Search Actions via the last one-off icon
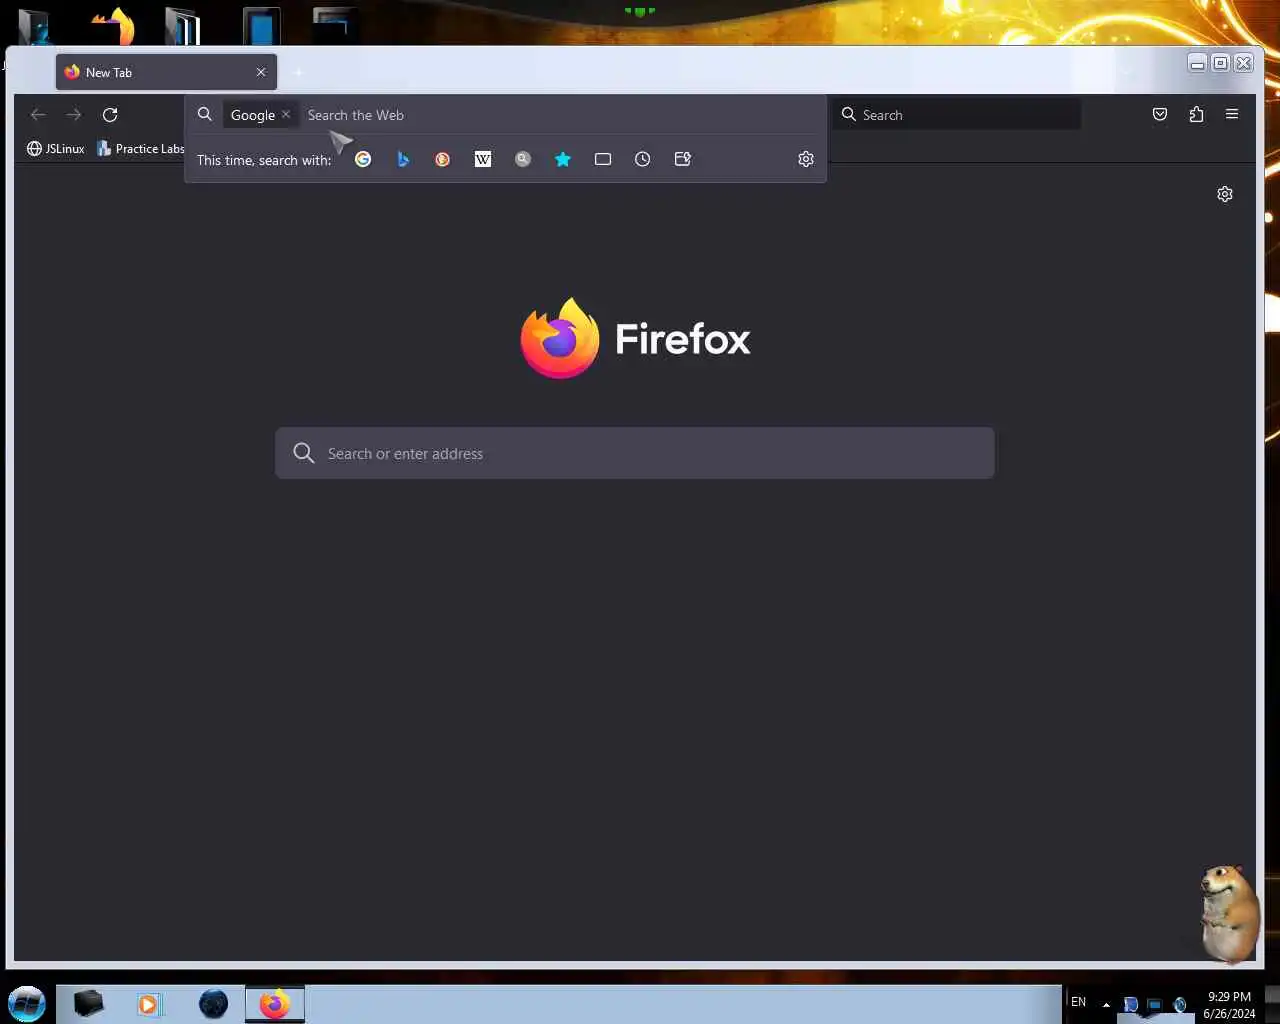Viewport: 1280px width, 1024px height. point(683,159)
